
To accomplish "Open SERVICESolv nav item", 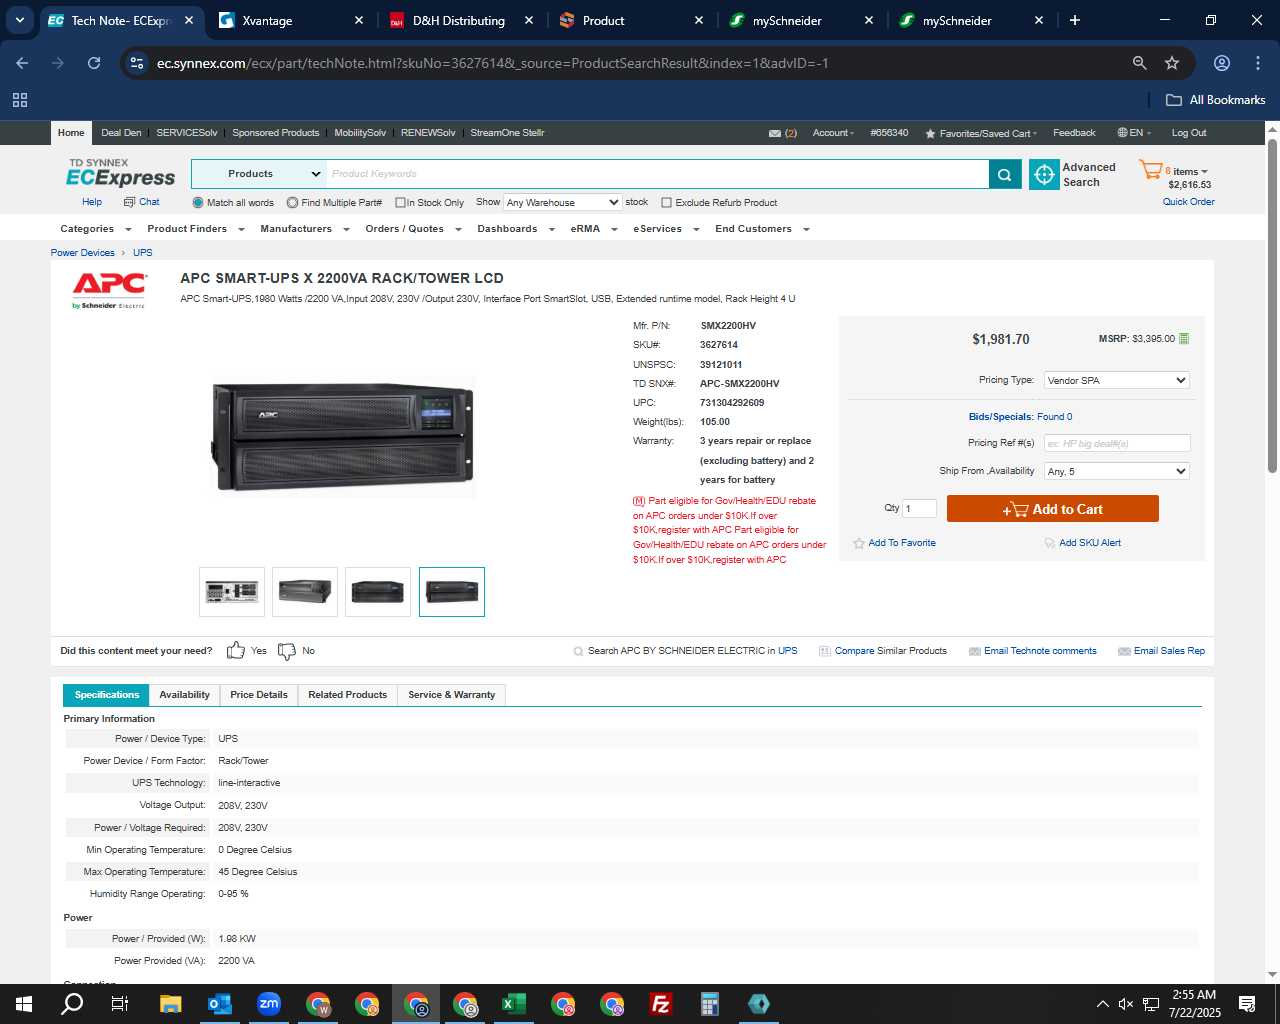I will pyautogui.click(x=187, y=133).
